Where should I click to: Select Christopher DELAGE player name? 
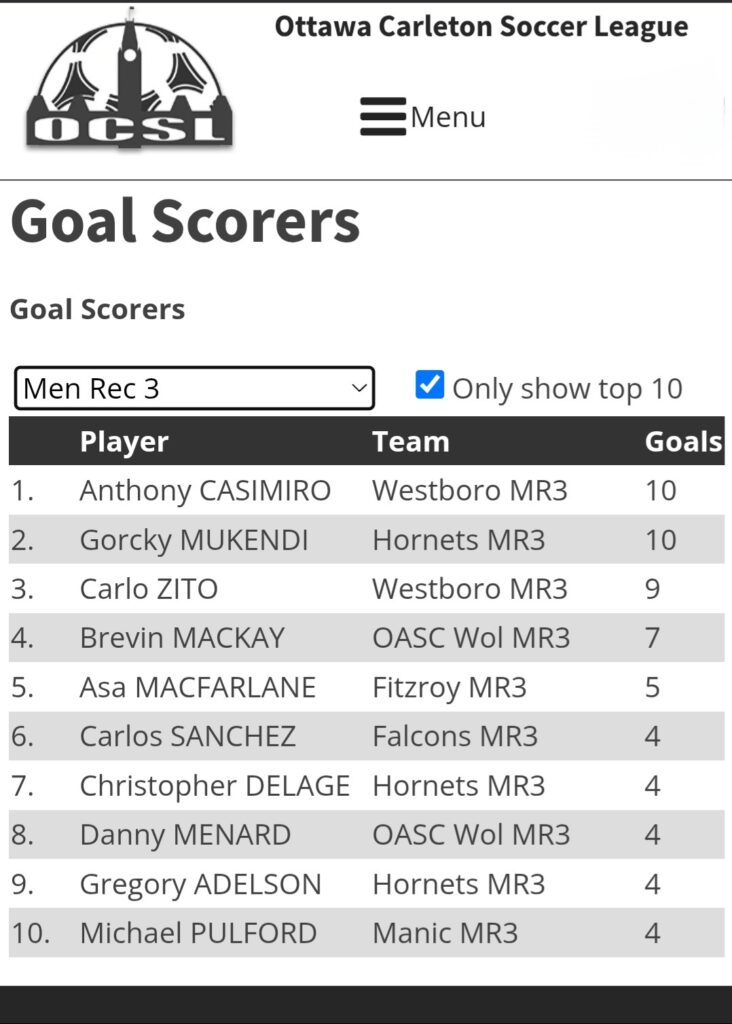pyautogui.click(x=215, y=786)
